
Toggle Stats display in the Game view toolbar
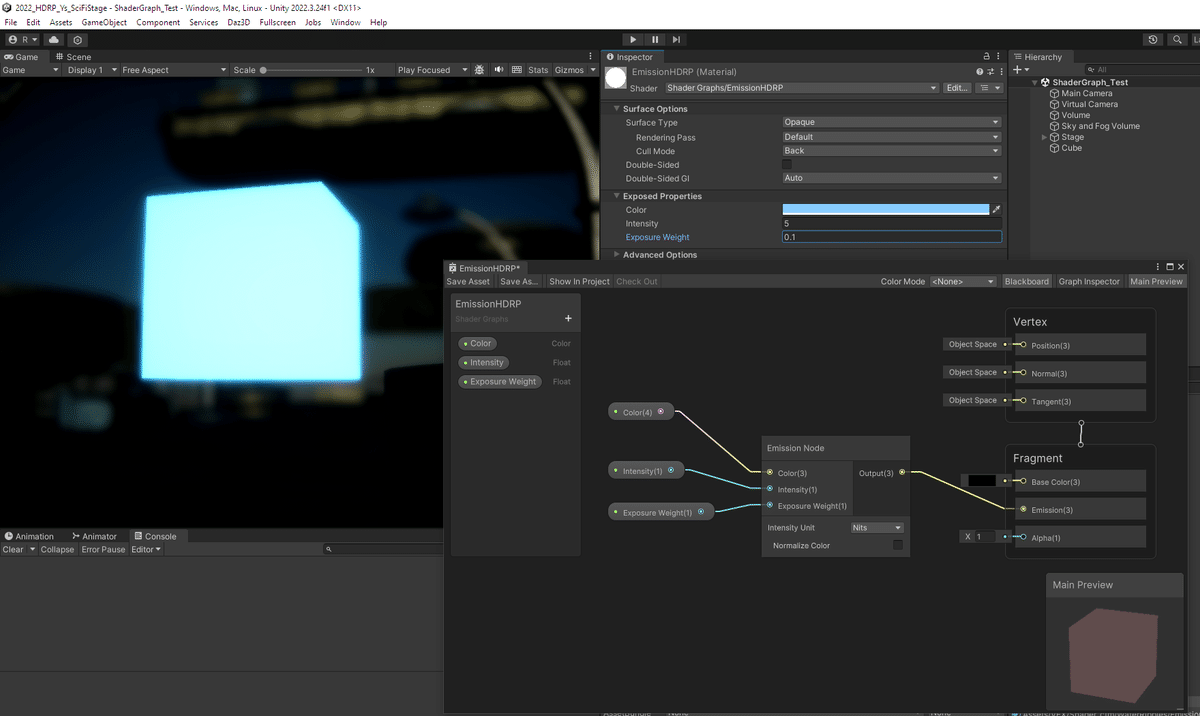click(537, 70)
